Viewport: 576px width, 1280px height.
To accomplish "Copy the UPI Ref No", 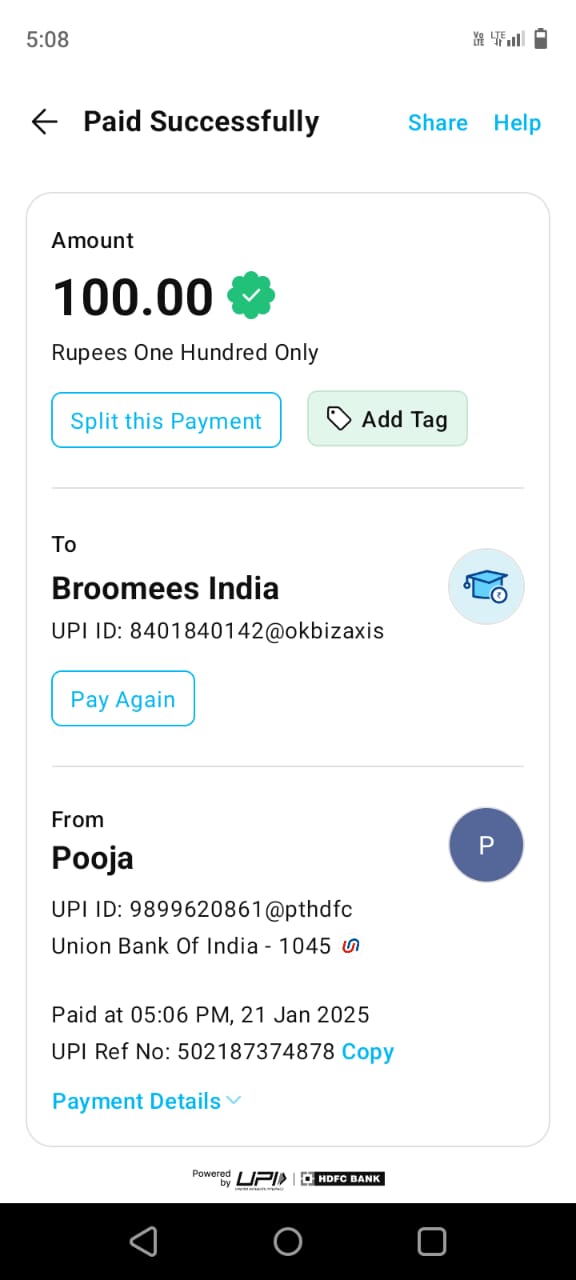I will tap(368, 1052).
